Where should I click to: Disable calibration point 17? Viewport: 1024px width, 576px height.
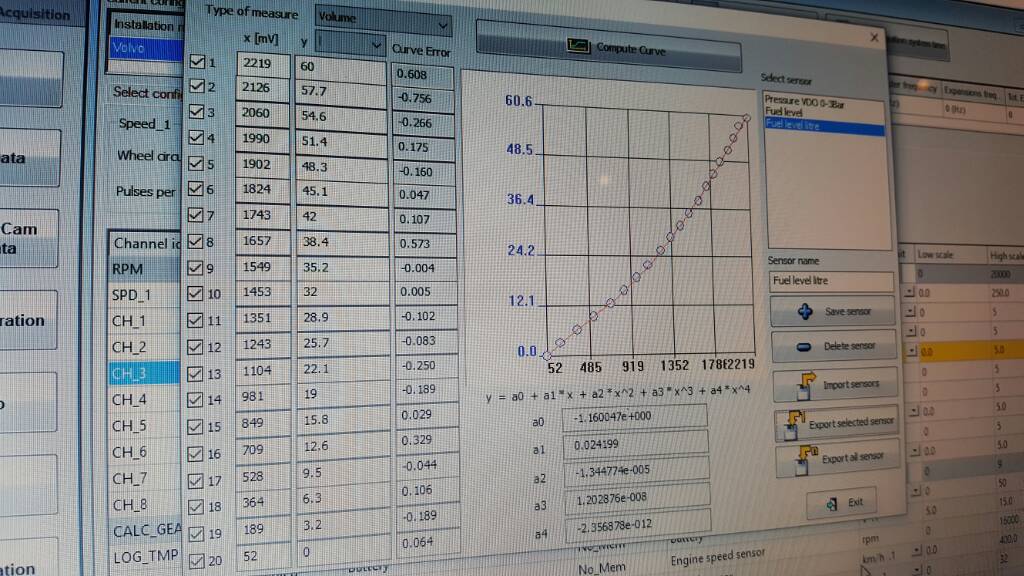coord(195,481)
